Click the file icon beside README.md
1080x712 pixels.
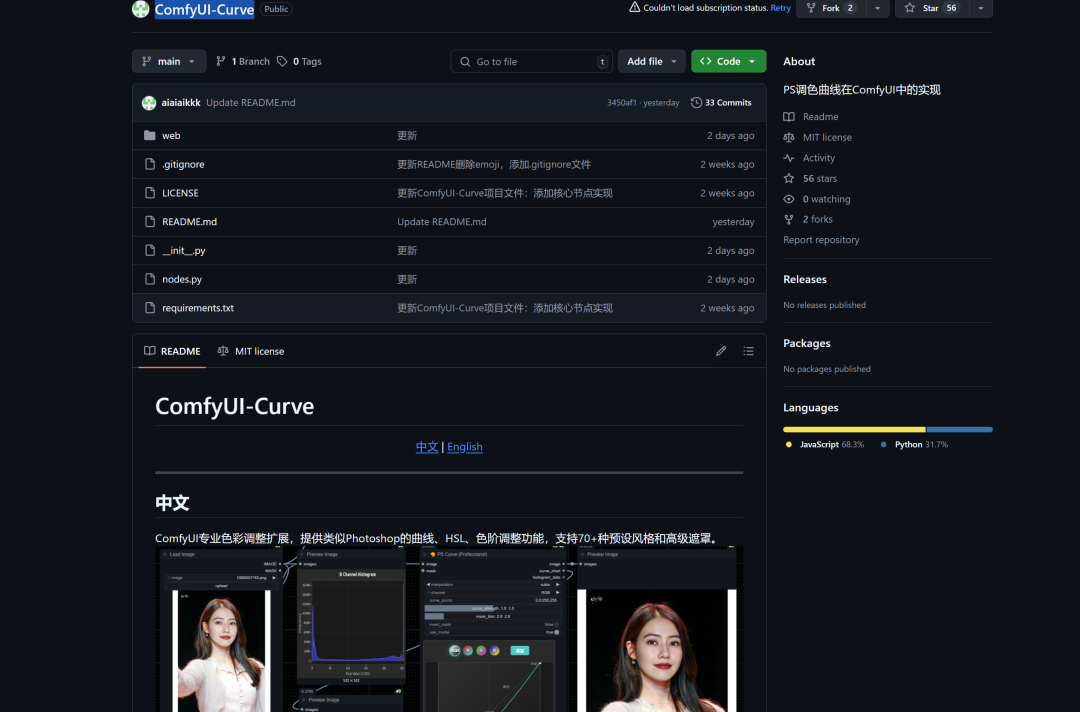click(x=149, y=222)
